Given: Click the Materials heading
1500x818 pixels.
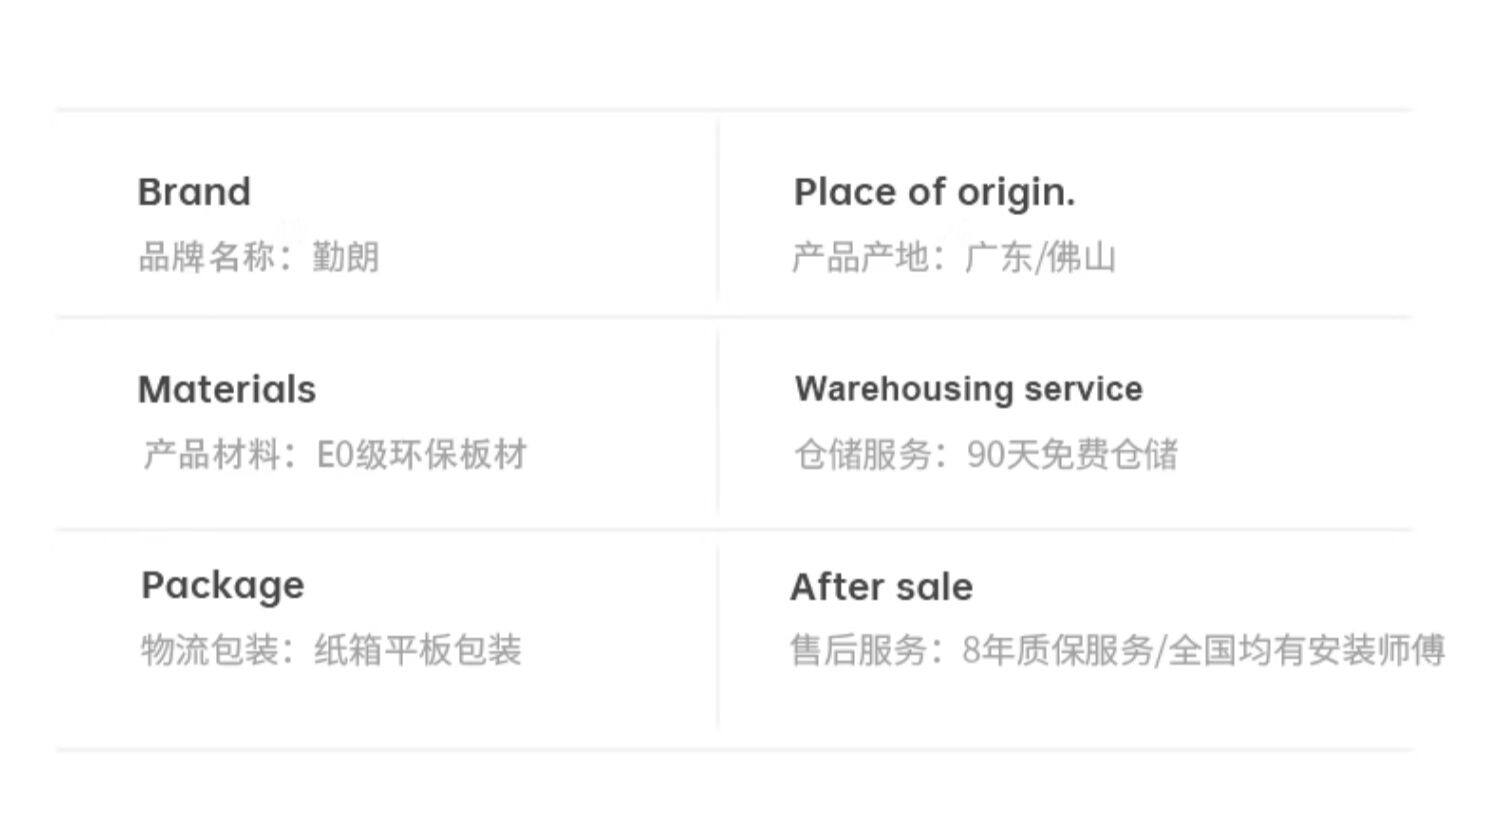Looking at the screenshot, I should 227,389.
